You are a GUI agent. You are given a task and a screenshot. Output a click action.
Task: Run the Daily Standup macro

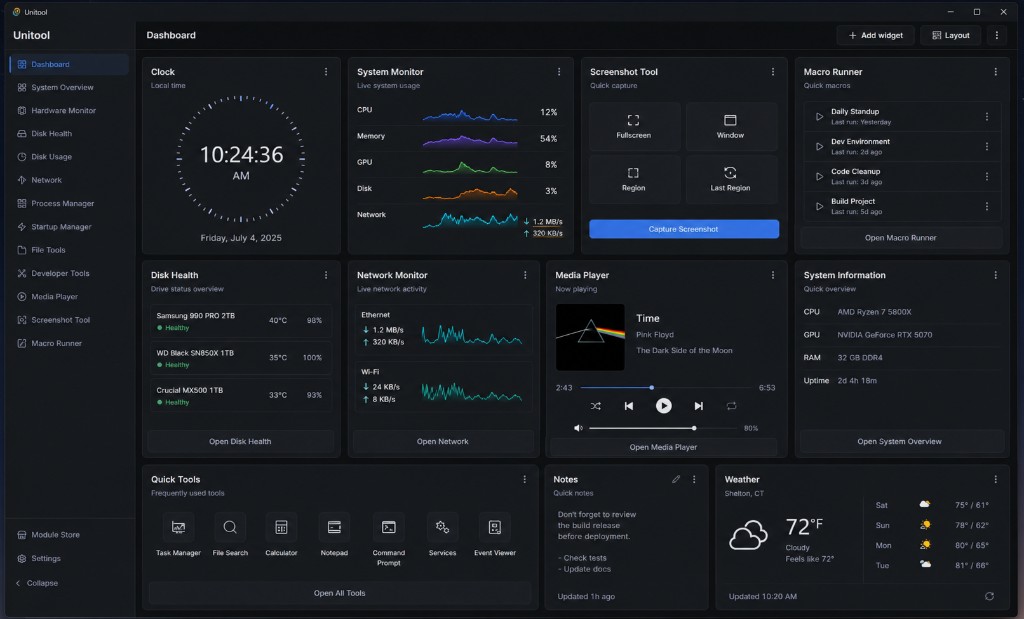pyautogui.click(x=819, y=117)
